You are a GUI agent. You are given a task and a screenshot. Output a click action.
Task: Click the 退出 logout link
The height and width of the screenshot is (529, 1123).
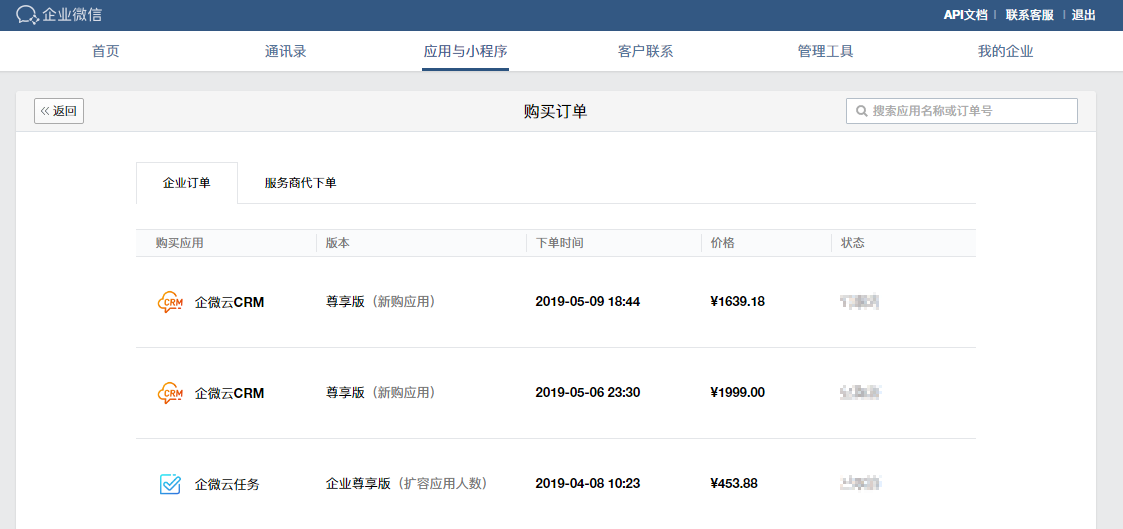coord(1083,15)
